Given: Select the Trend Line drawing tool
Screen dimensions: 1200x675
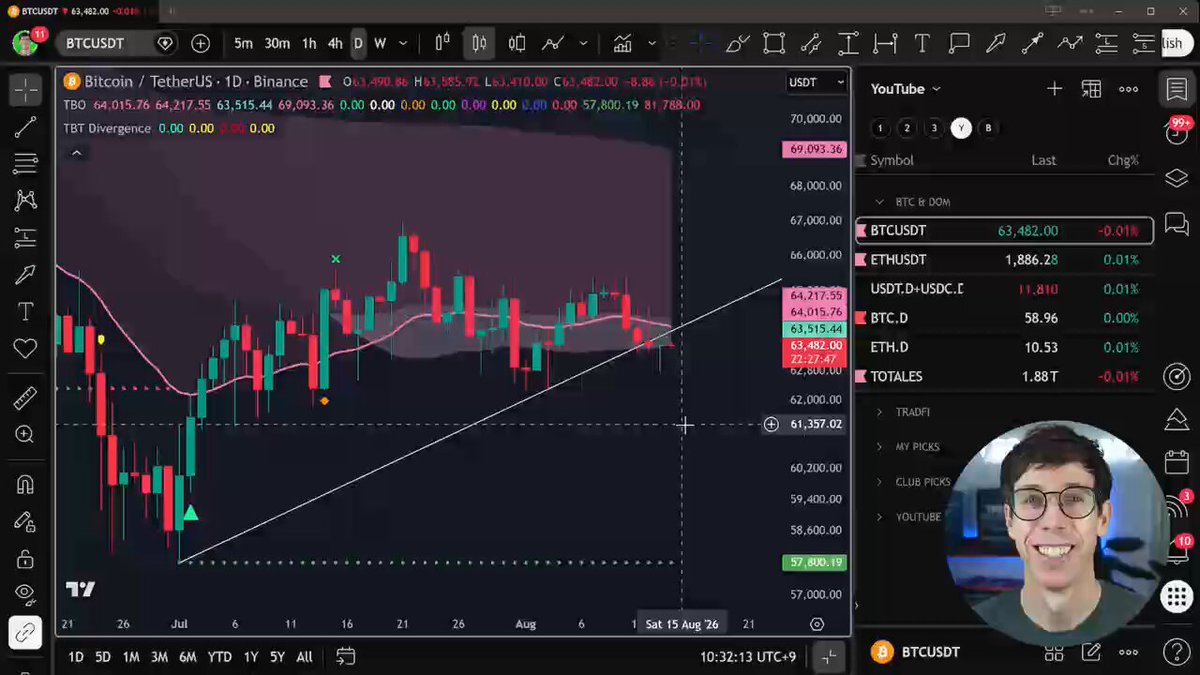Looking at the screenshot, I should (x=25, y=127).
